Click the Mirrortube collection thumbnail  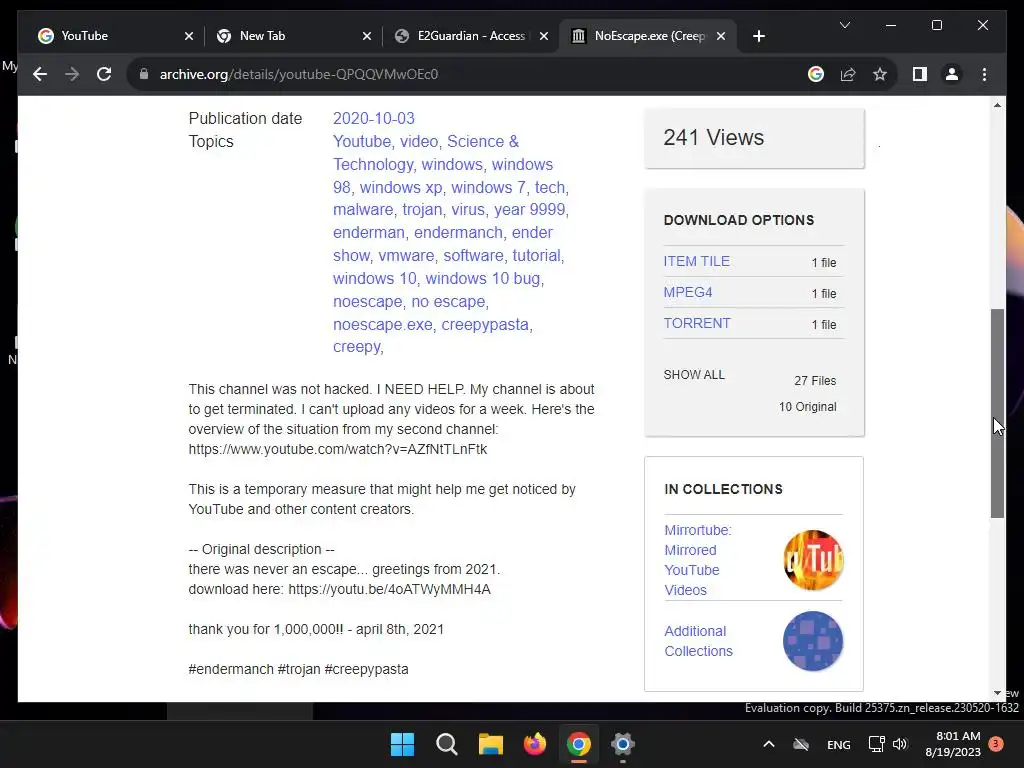[x=813, y=560]
